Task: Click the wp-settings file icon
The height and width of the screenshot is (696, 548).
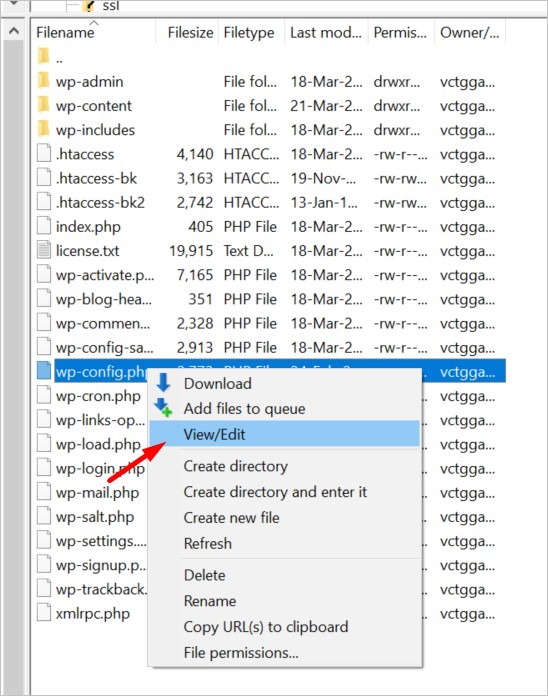Action: 43,541
